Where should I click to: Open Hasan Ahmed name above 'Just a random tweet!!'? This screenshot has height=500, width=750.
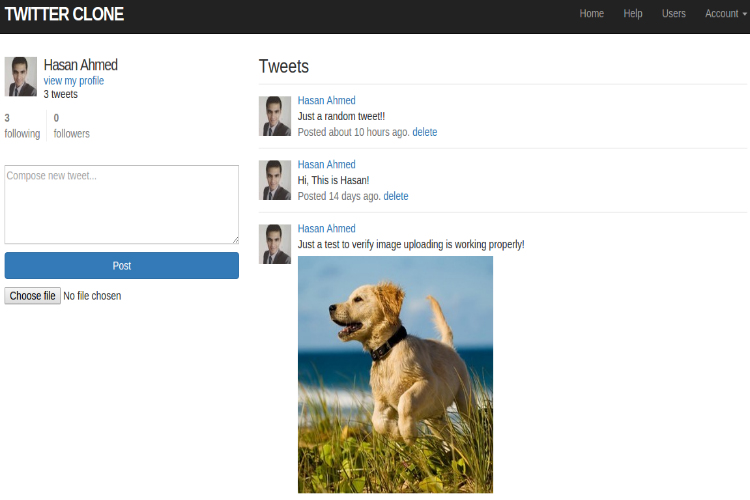click(x=326, y=101)
